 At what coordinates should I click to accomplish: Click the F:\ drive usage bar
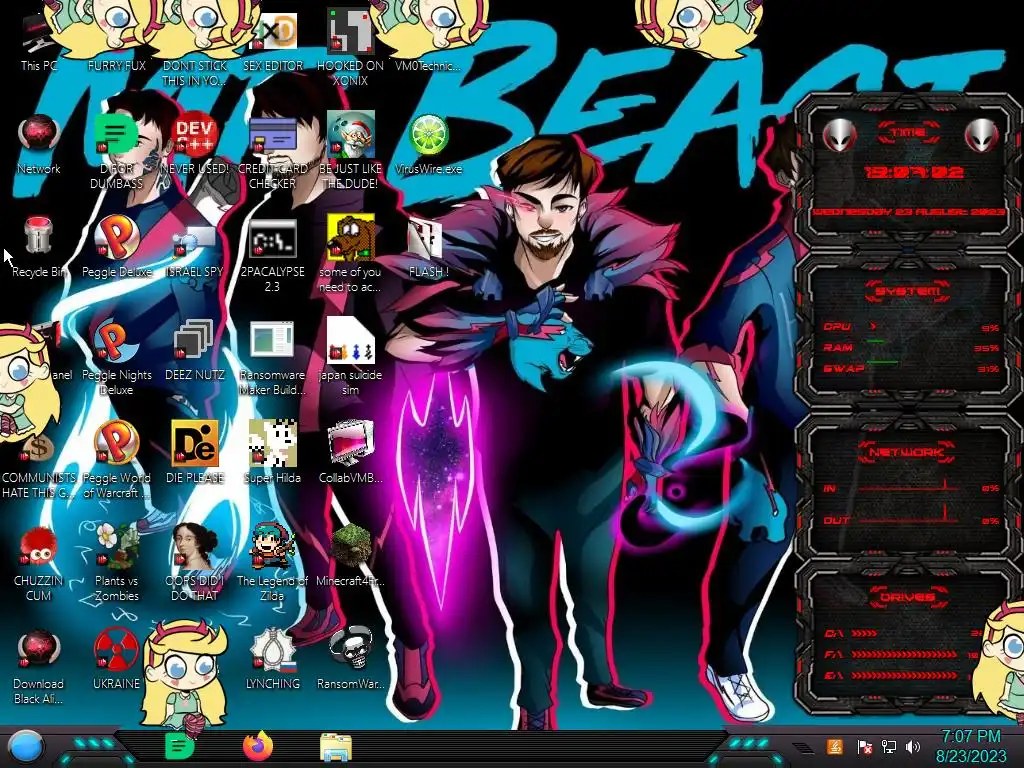[904, 654]
